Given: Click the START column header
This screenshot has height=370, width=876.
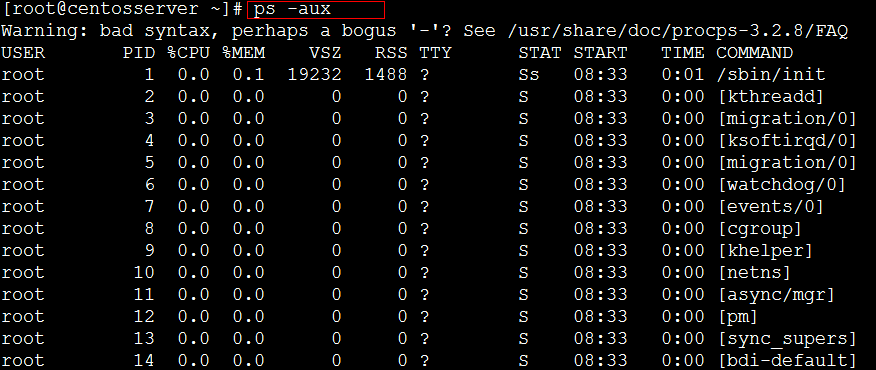Looking at the screenshot, I should [x=601, y=53].
